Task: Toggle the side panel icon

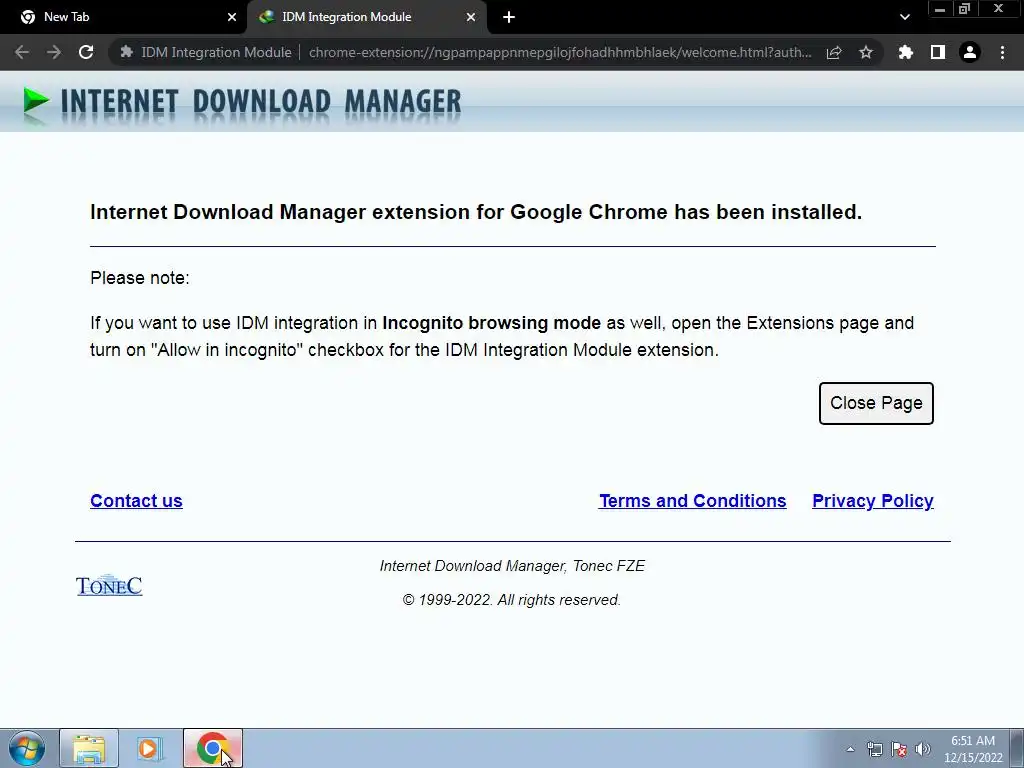Action: (938, 52)
